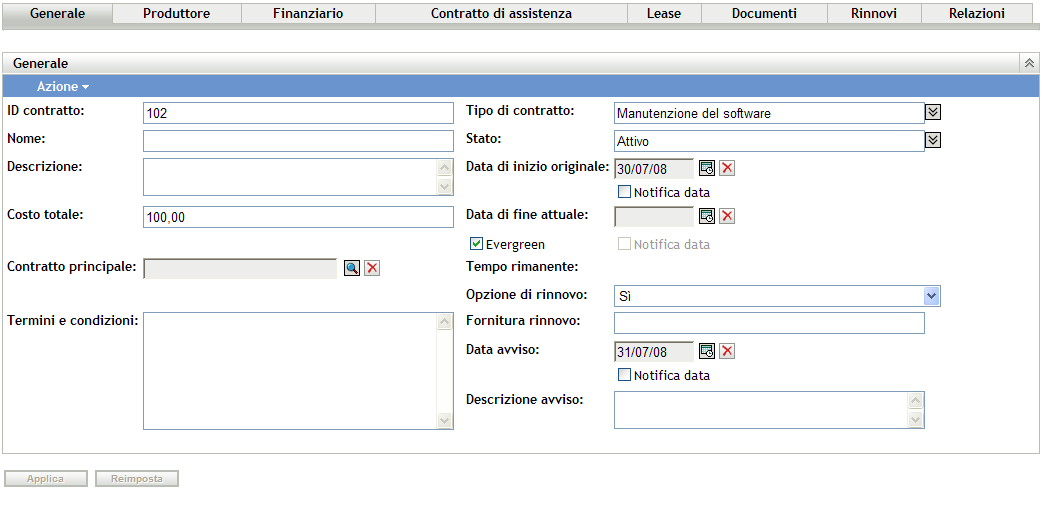Clear the Data di fine attuale date
Image resolution: width=1042 pixels, height=505 pixels.
pyautogui.click(x=727, y=216)
